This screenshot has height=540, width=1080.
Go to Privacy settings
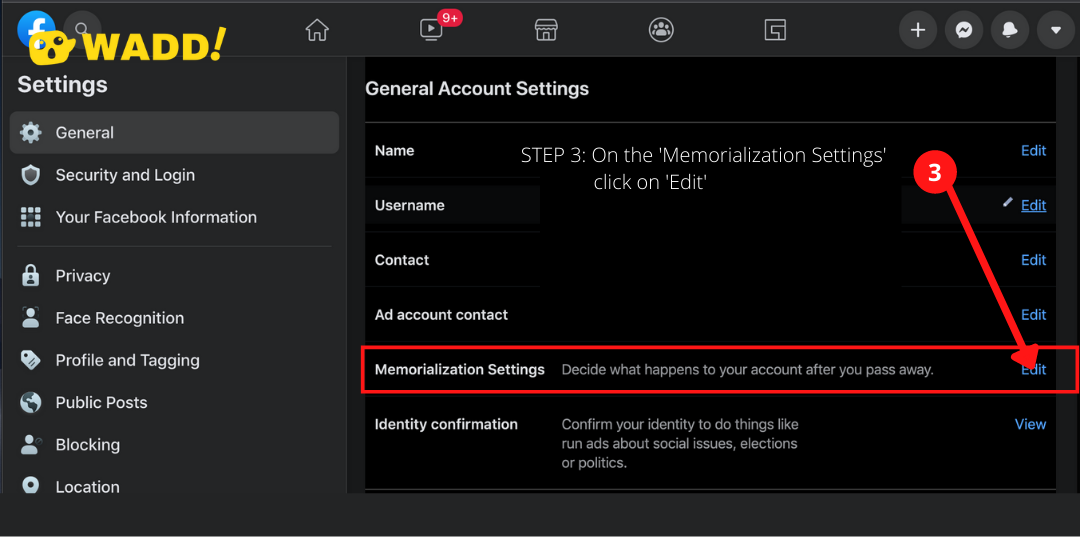click(x=174, y=276)
